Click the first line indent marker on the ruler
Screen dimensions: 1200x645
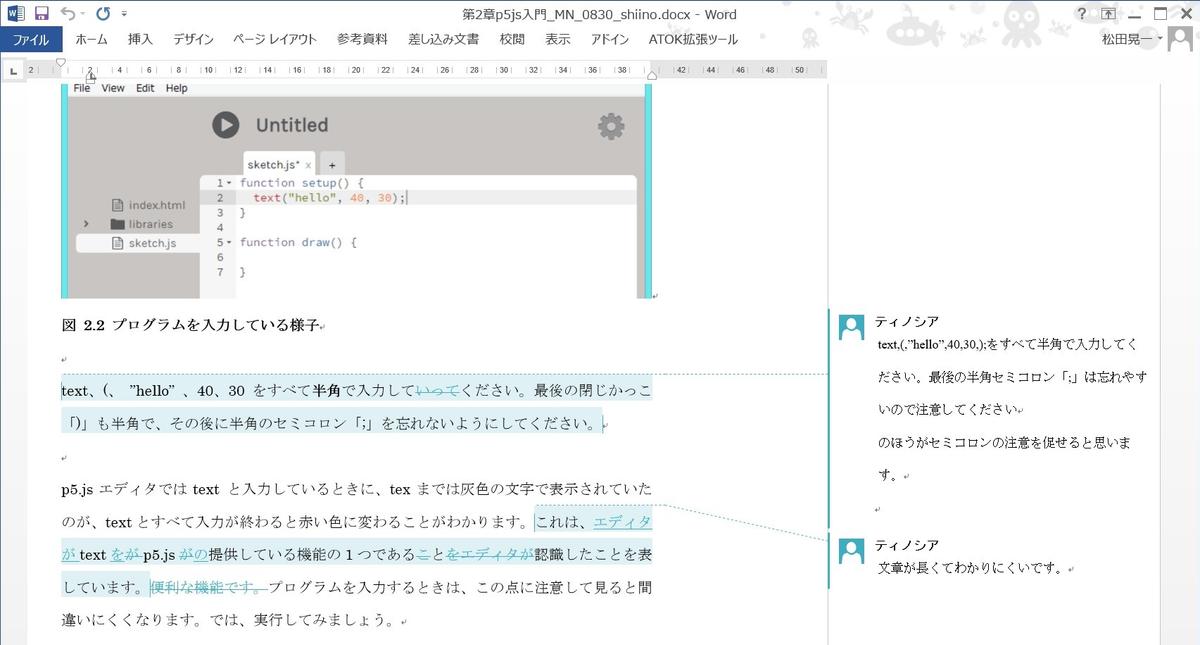pyautogui.click(x=61, y=63)
